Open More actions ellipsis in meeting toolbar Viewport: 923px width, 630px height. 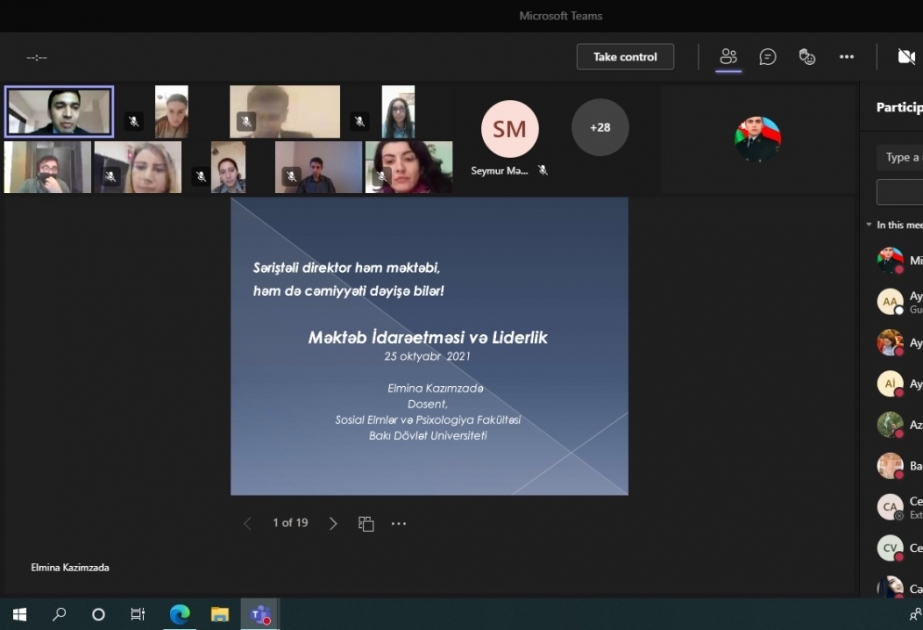point(846,57)
